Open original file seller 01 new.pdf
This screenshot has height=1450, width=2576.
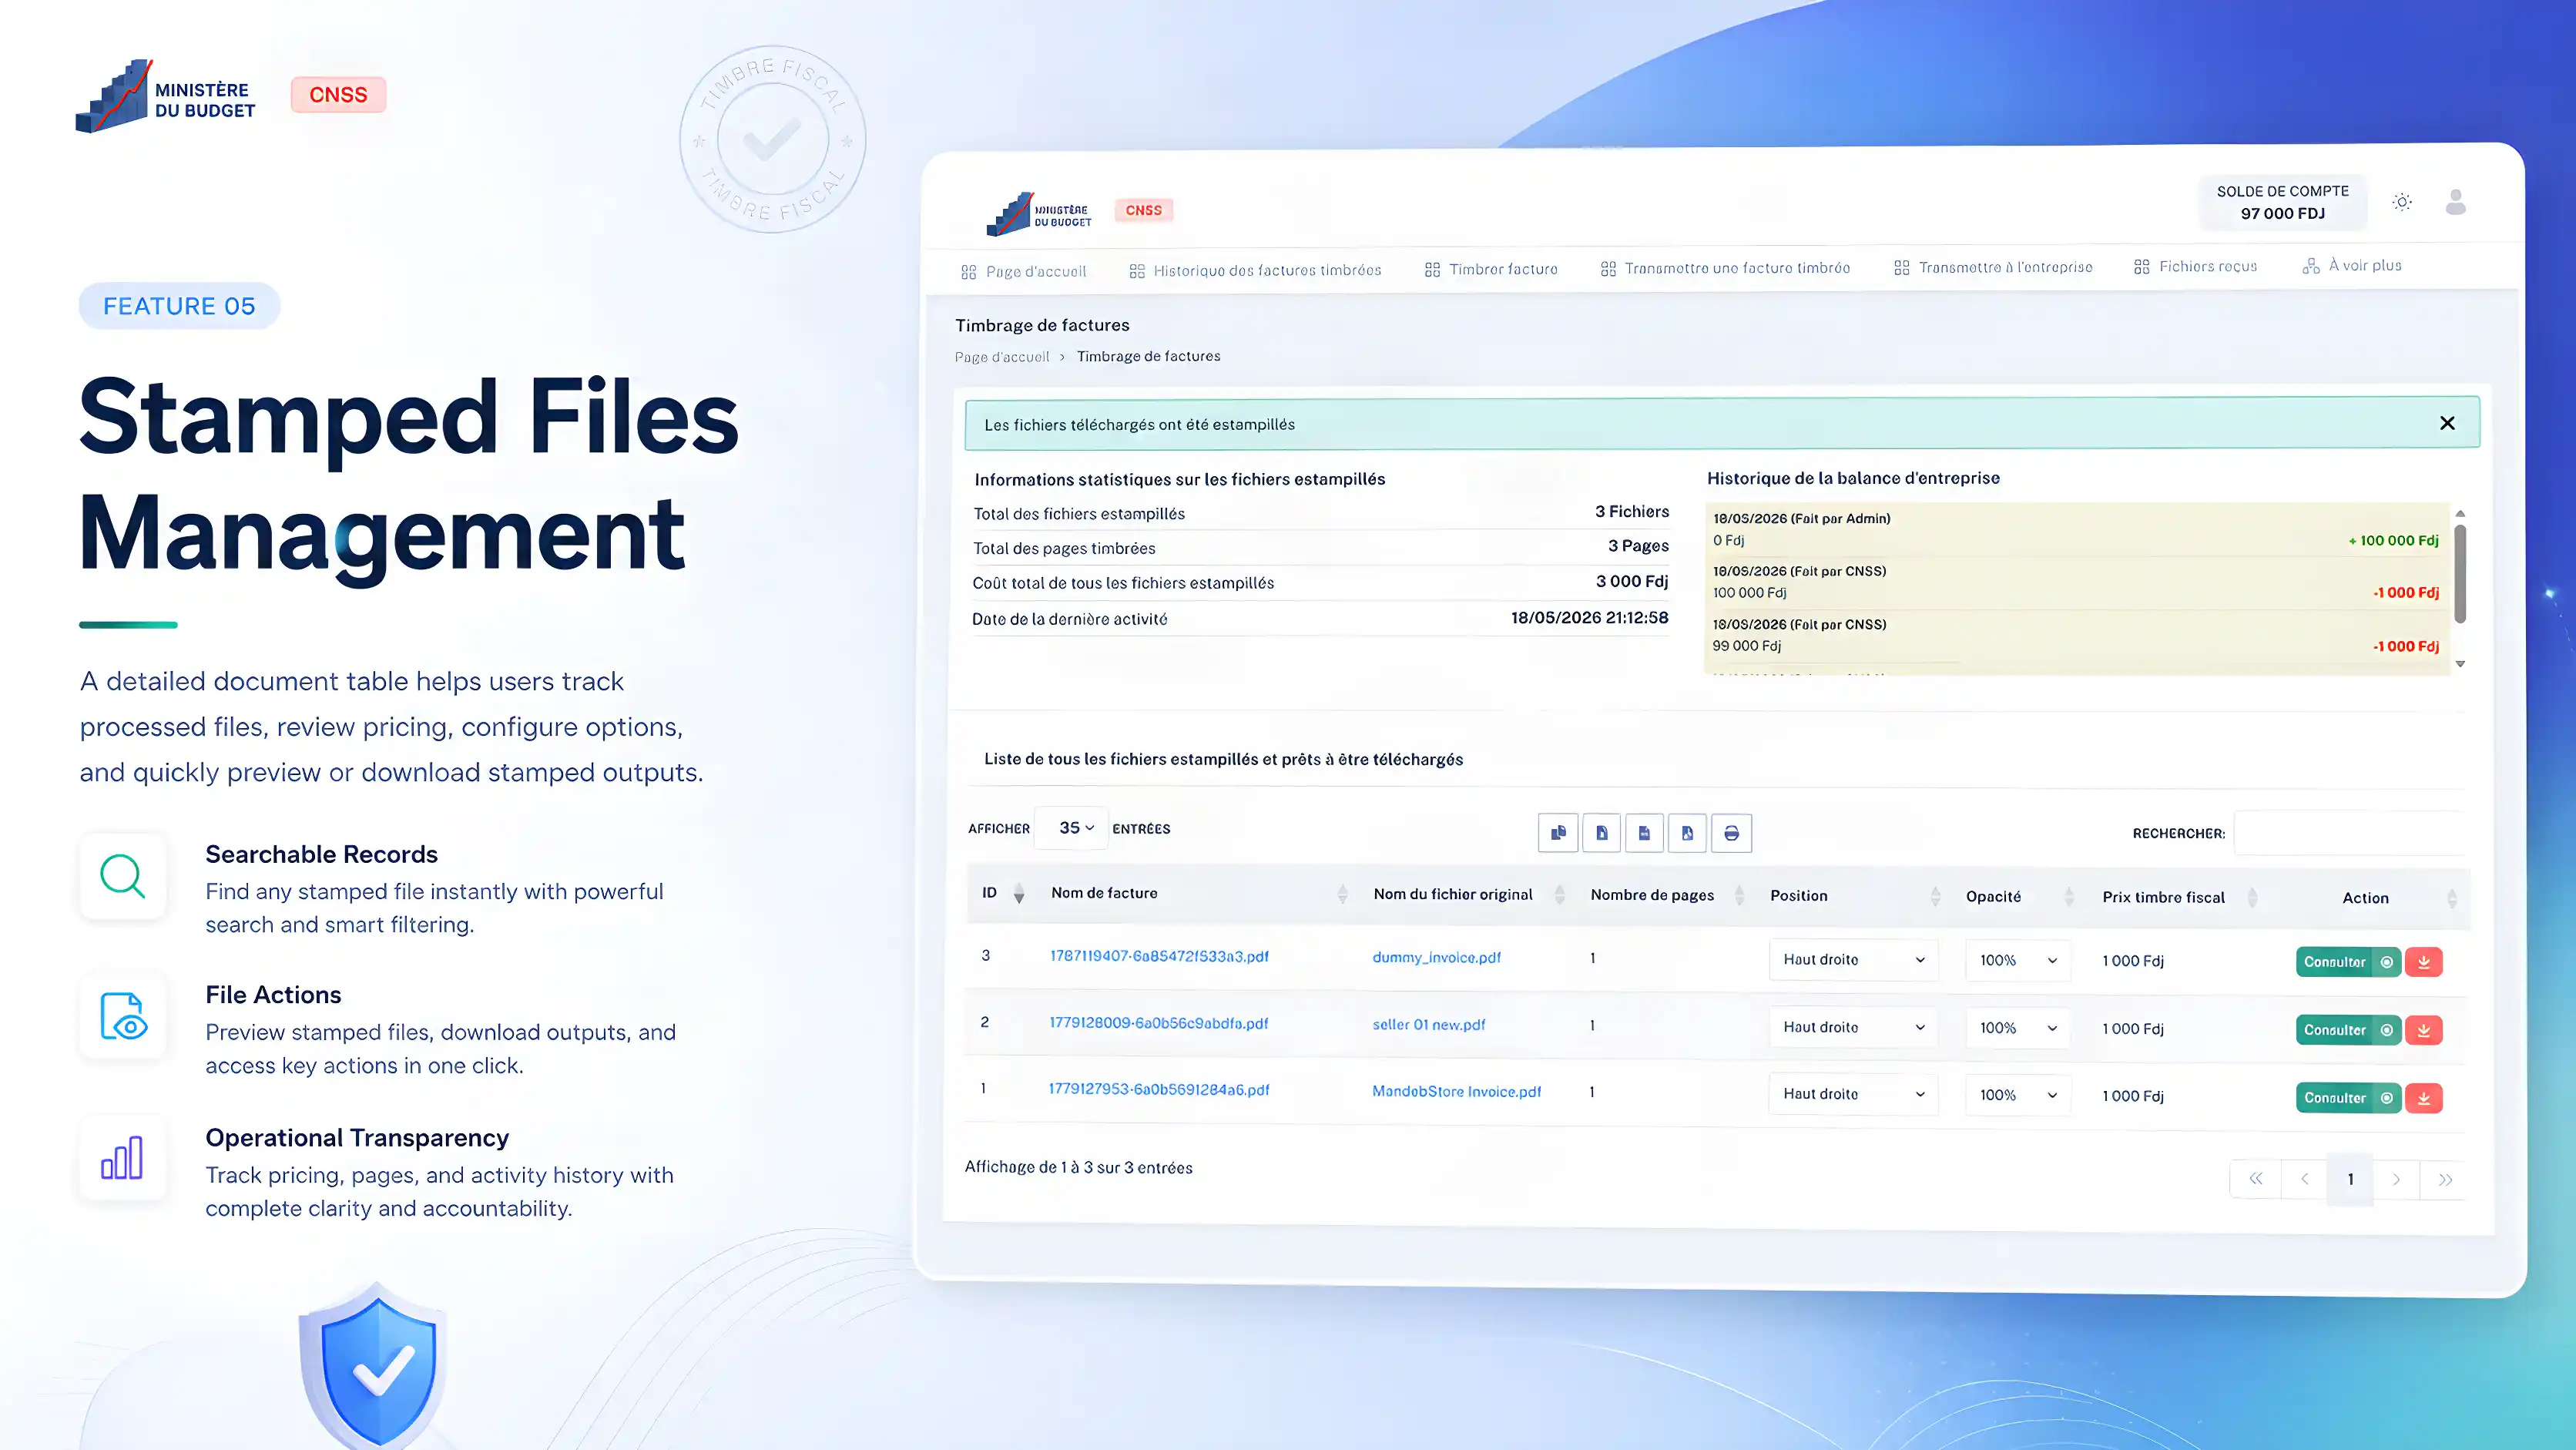tap(1428, 1024)
